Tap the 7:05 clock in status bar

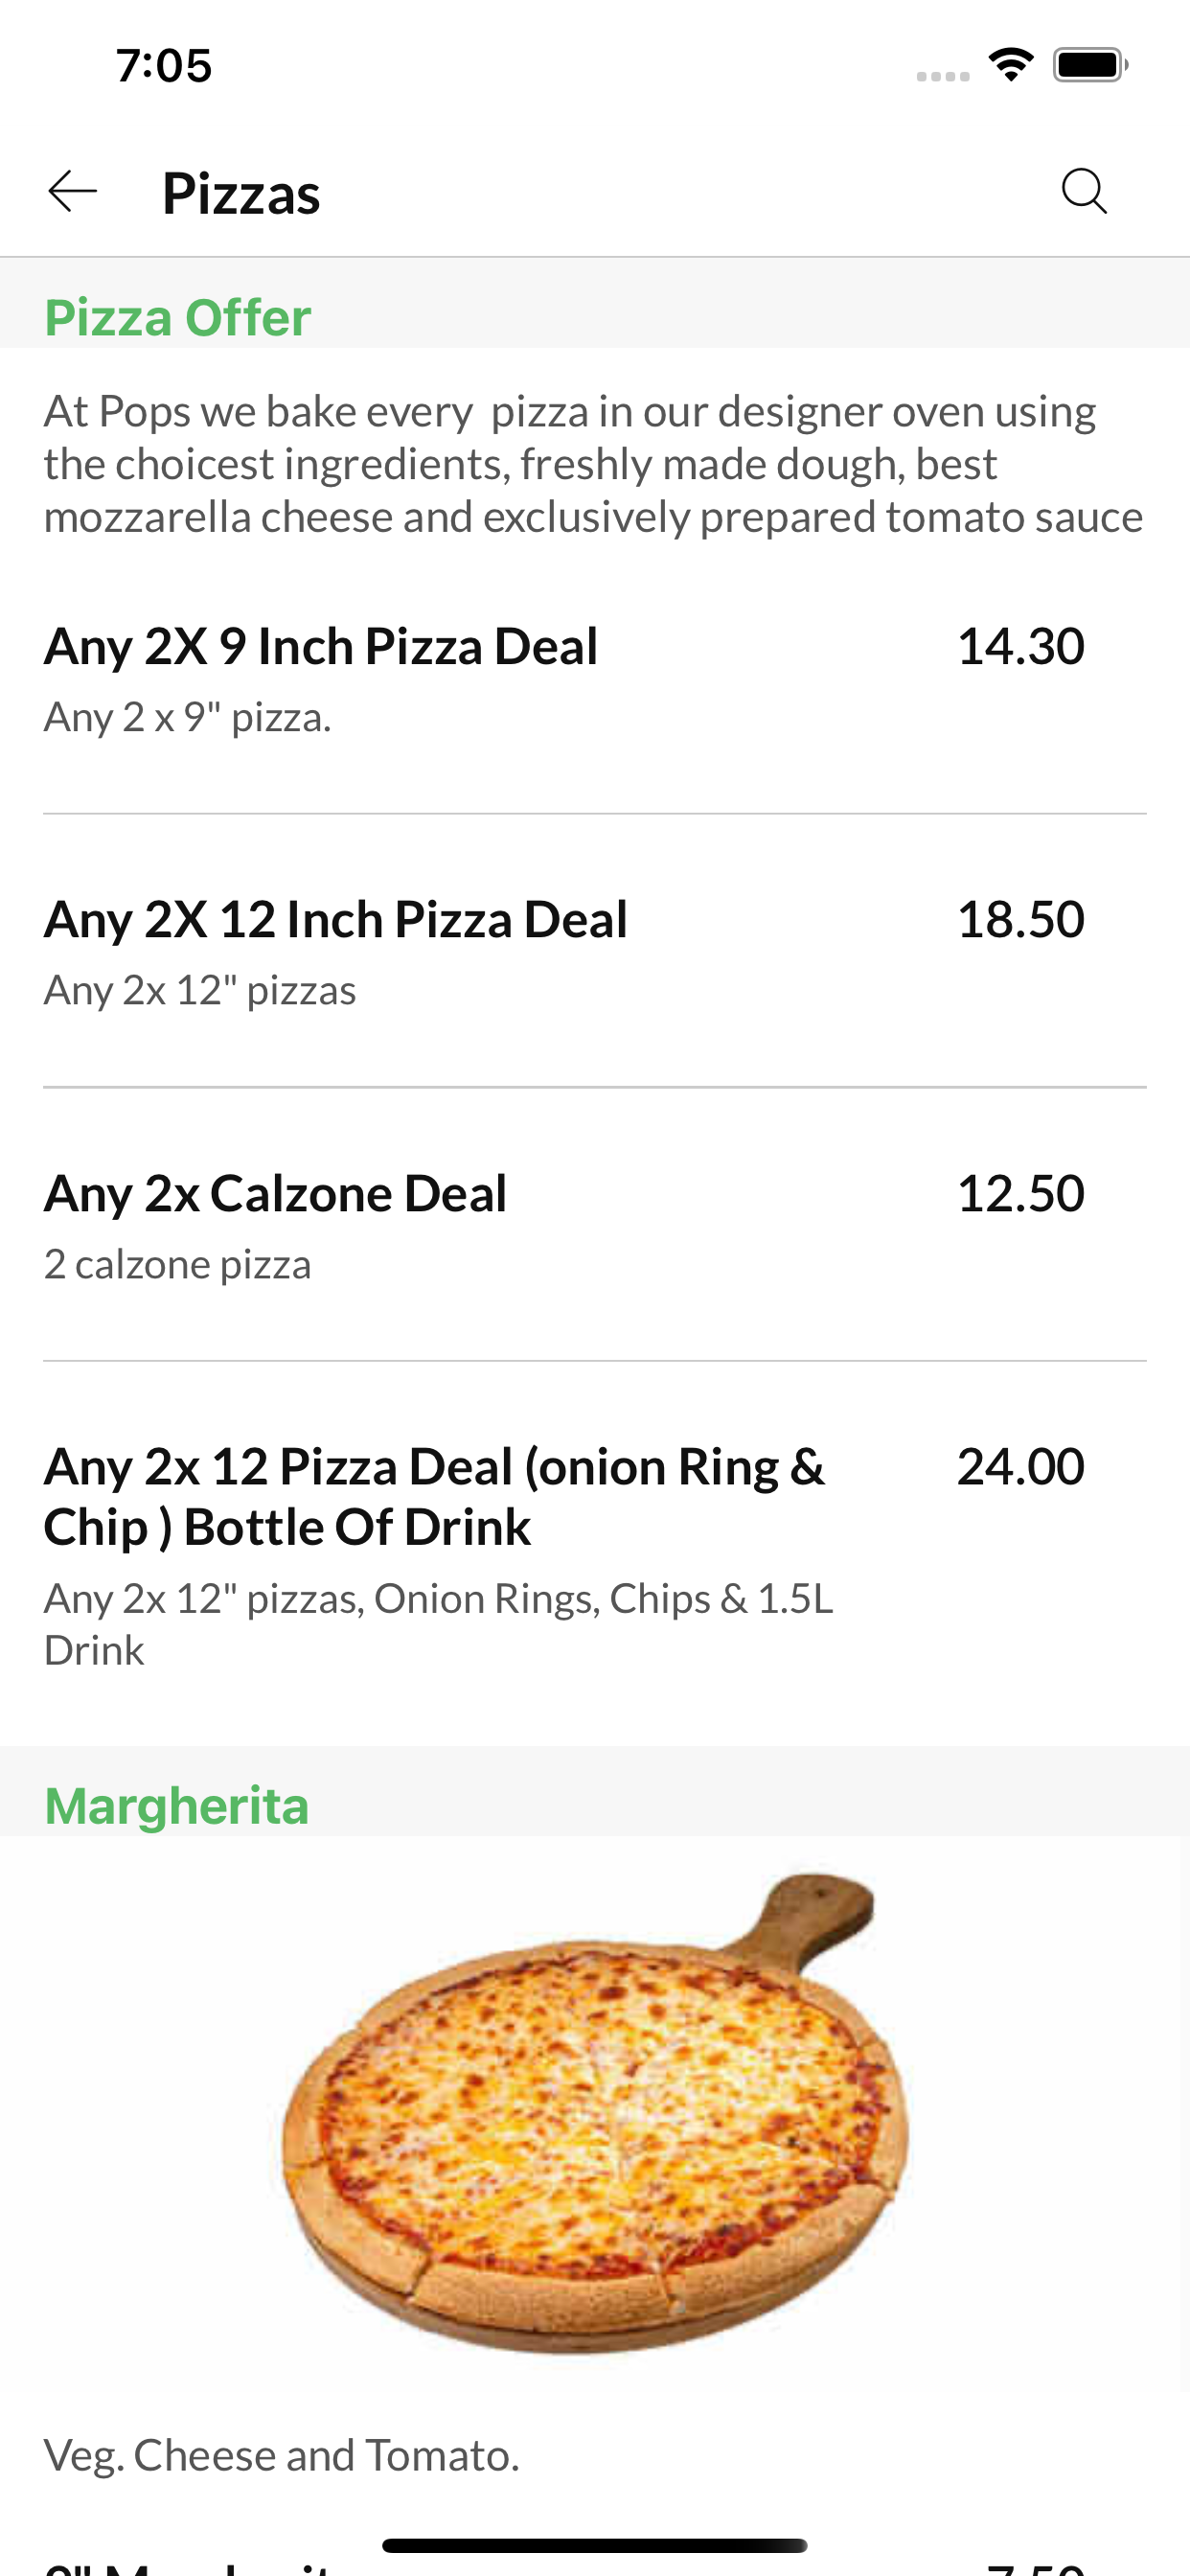point(164,66)
